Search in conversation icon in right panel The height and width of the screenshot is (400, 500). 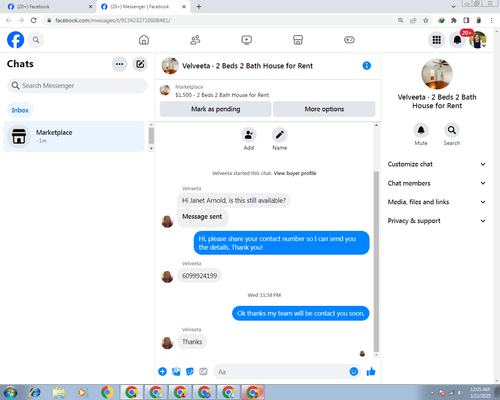pos(452,130)
